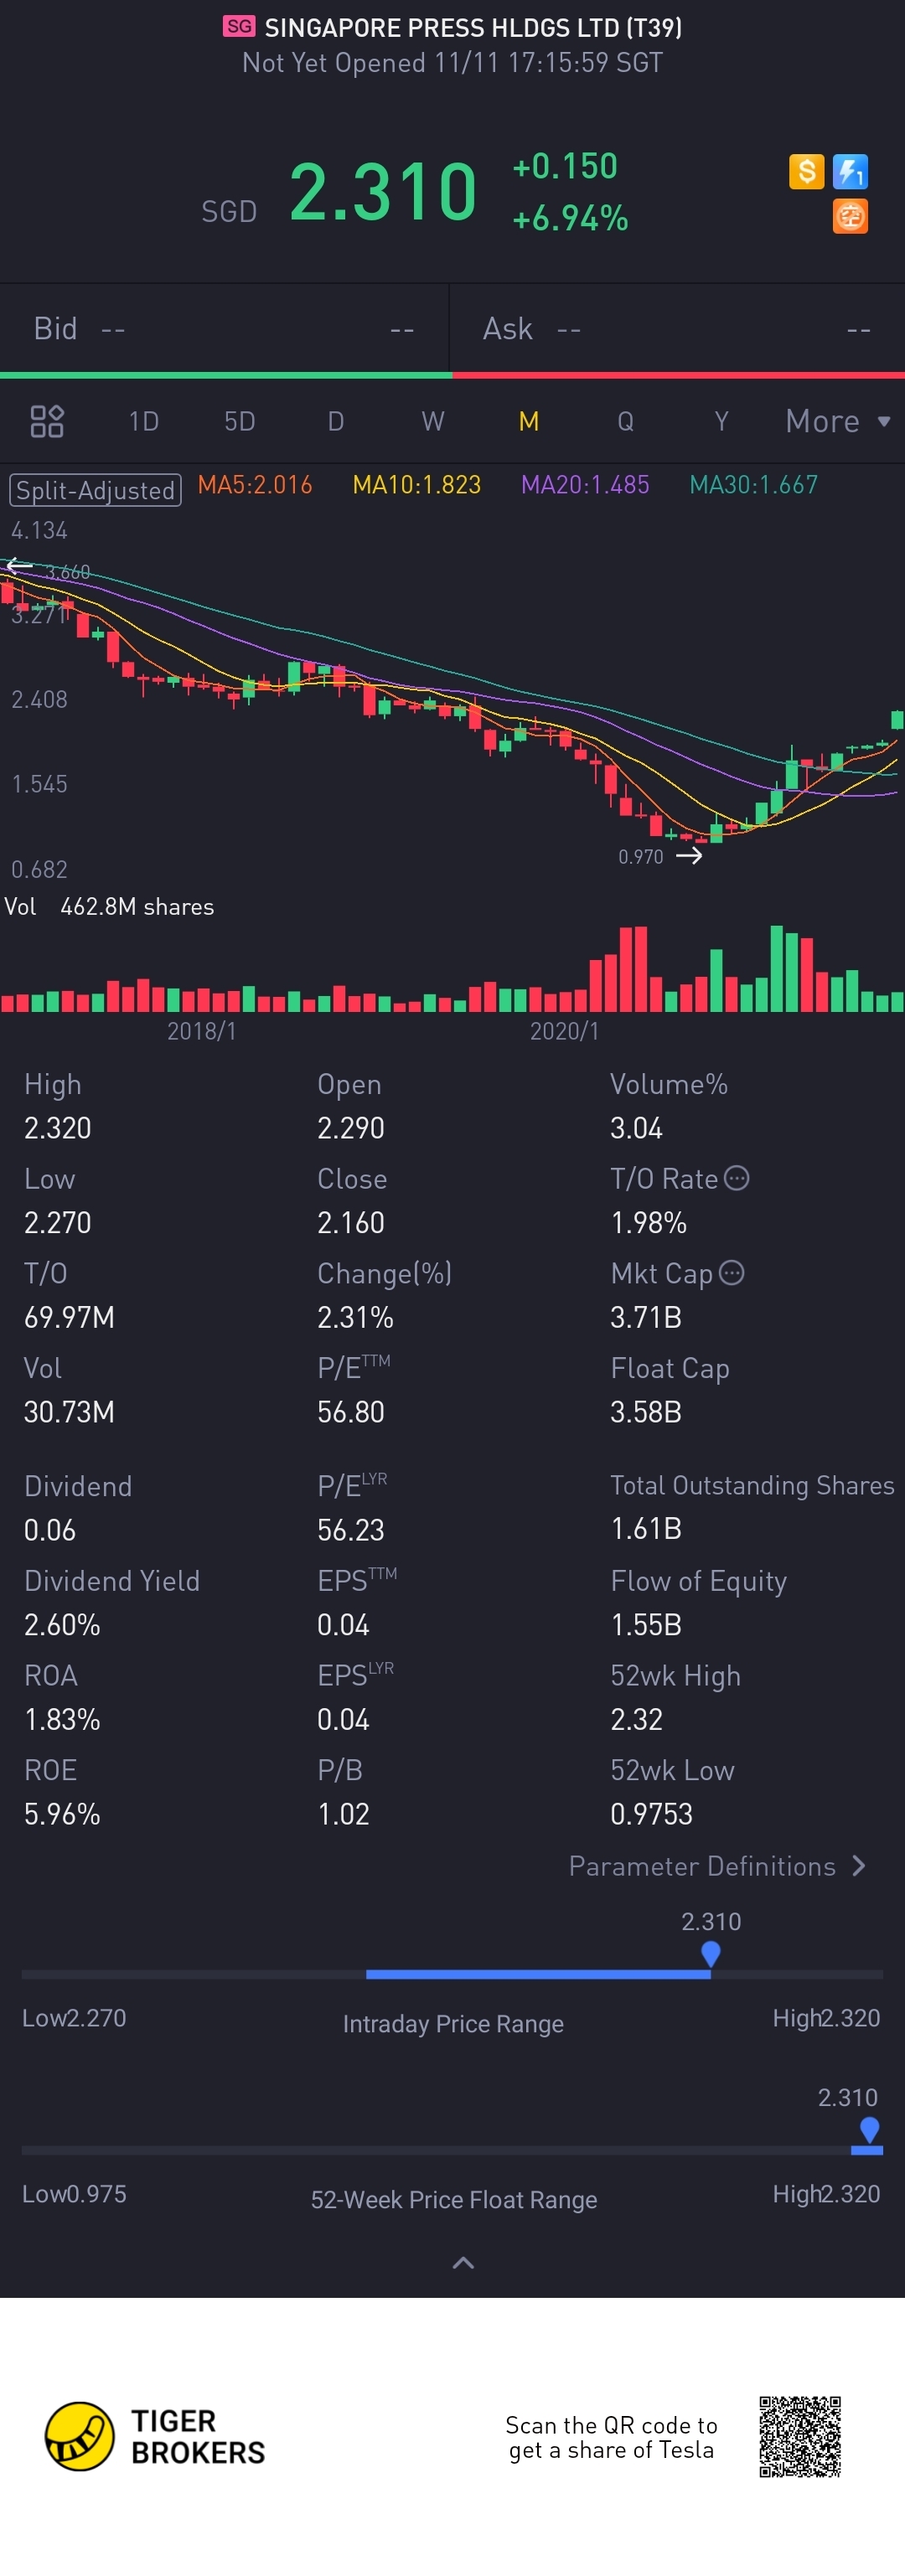Tap the blue lightning badge icon
Image resolution: width=905 pixels, height=2576 pixels.
[850, 172]
